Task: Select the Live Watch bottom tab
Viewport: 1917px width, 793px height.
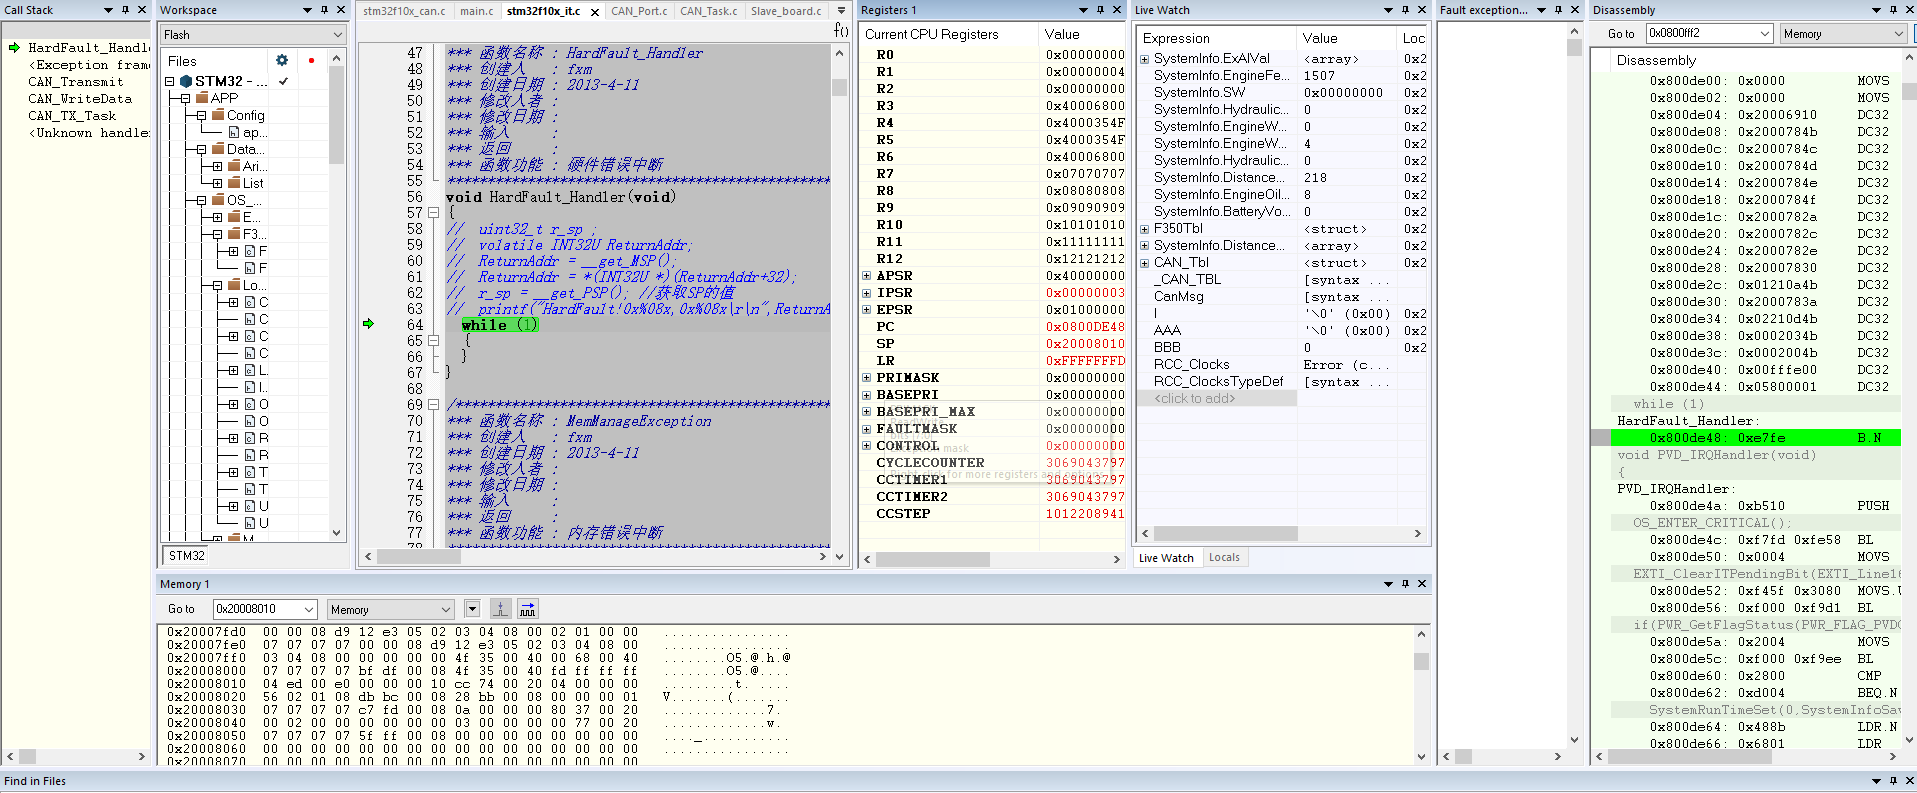Action: pos(1166,558)
